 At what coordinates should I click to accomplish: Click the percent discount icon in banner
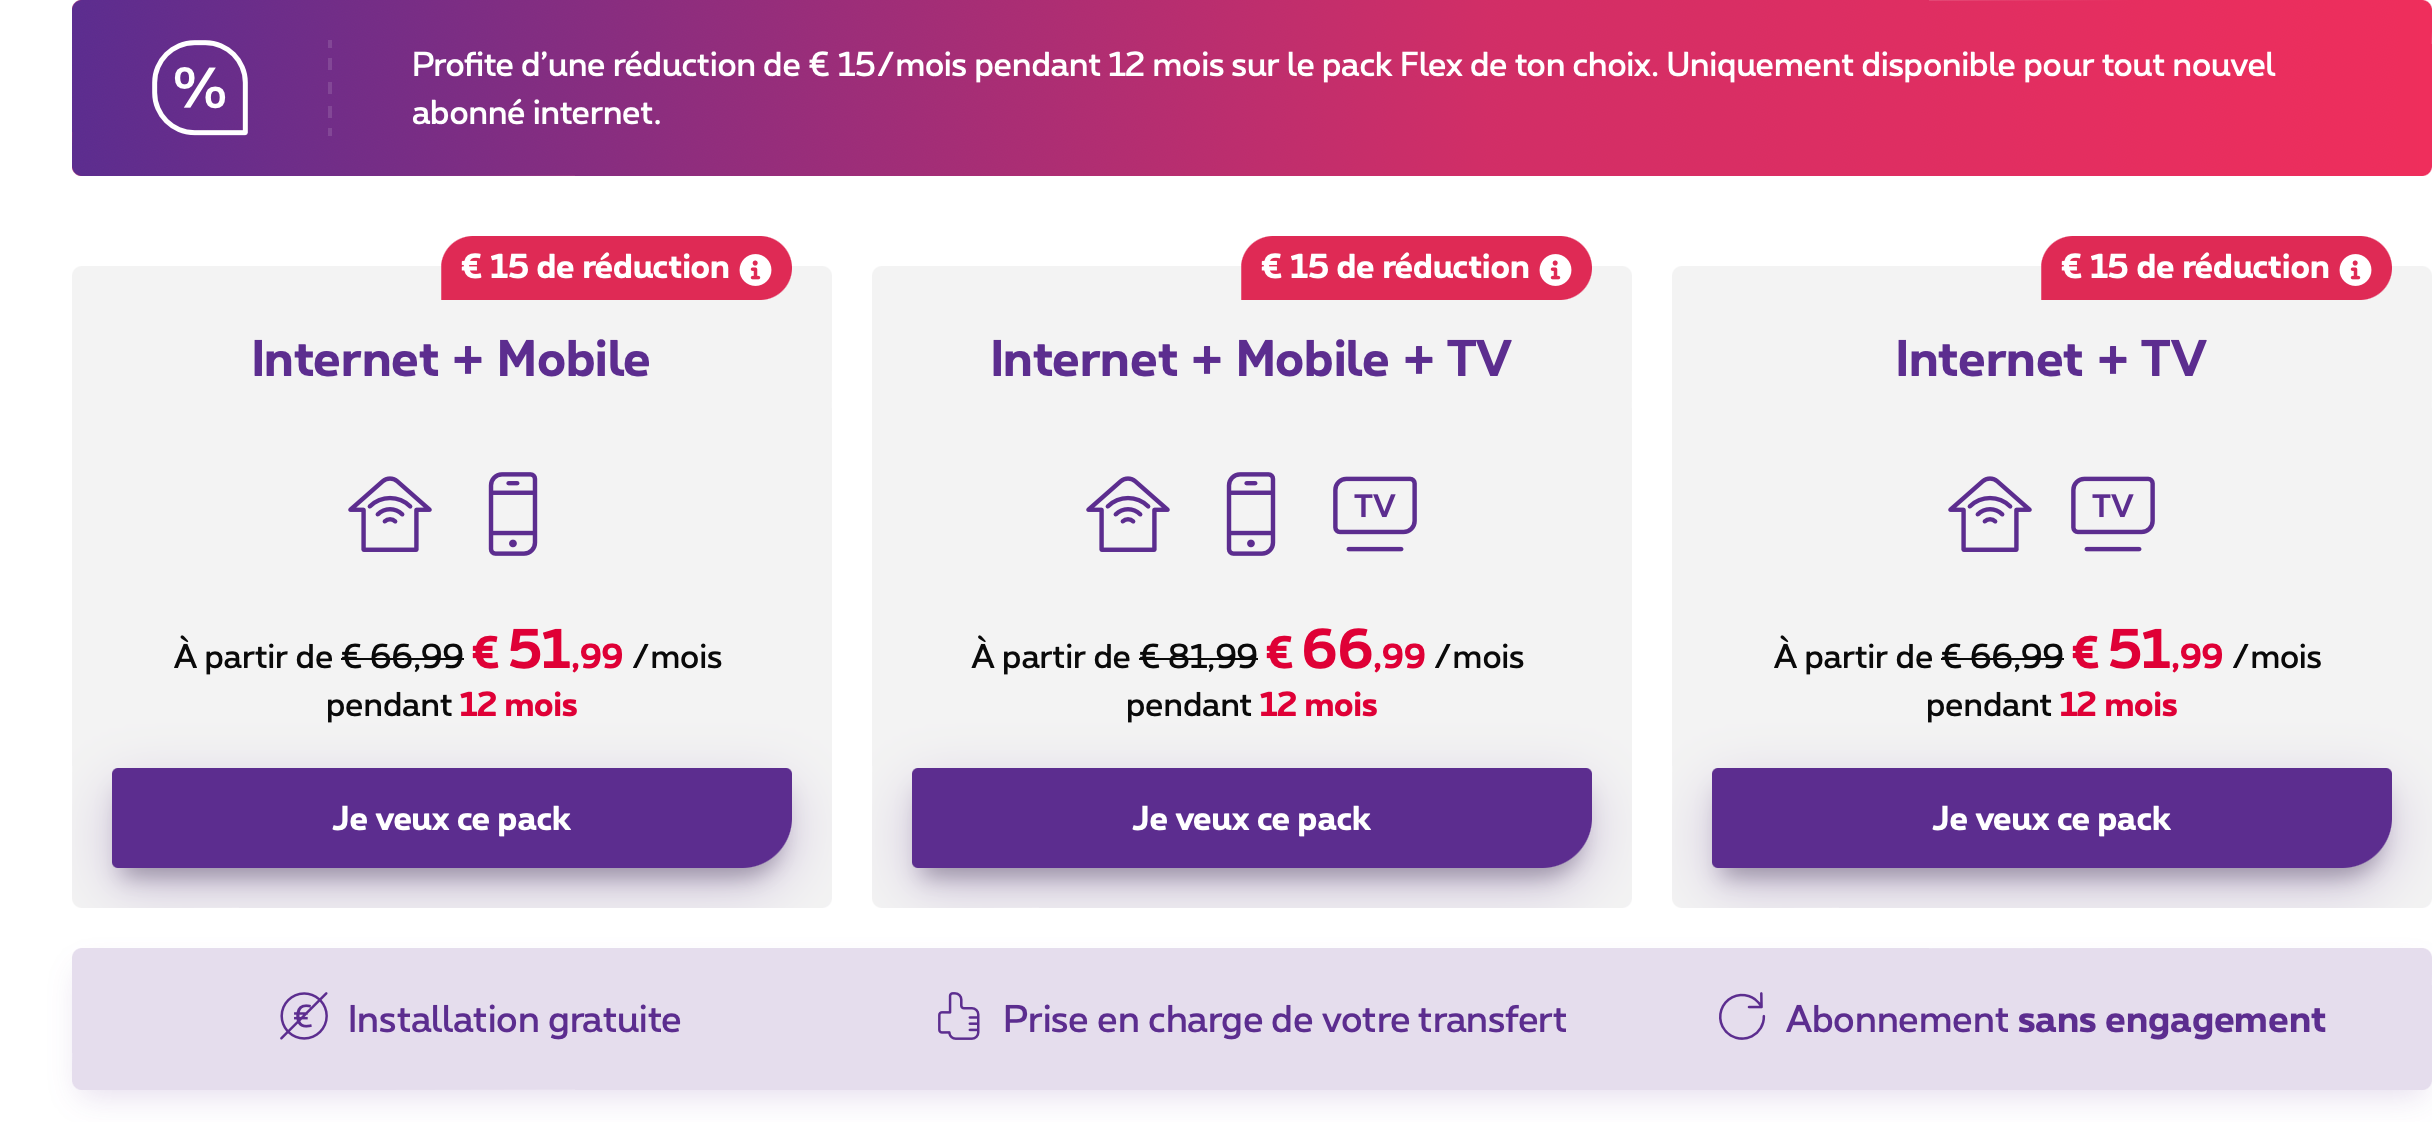click(x=200, y=88)
